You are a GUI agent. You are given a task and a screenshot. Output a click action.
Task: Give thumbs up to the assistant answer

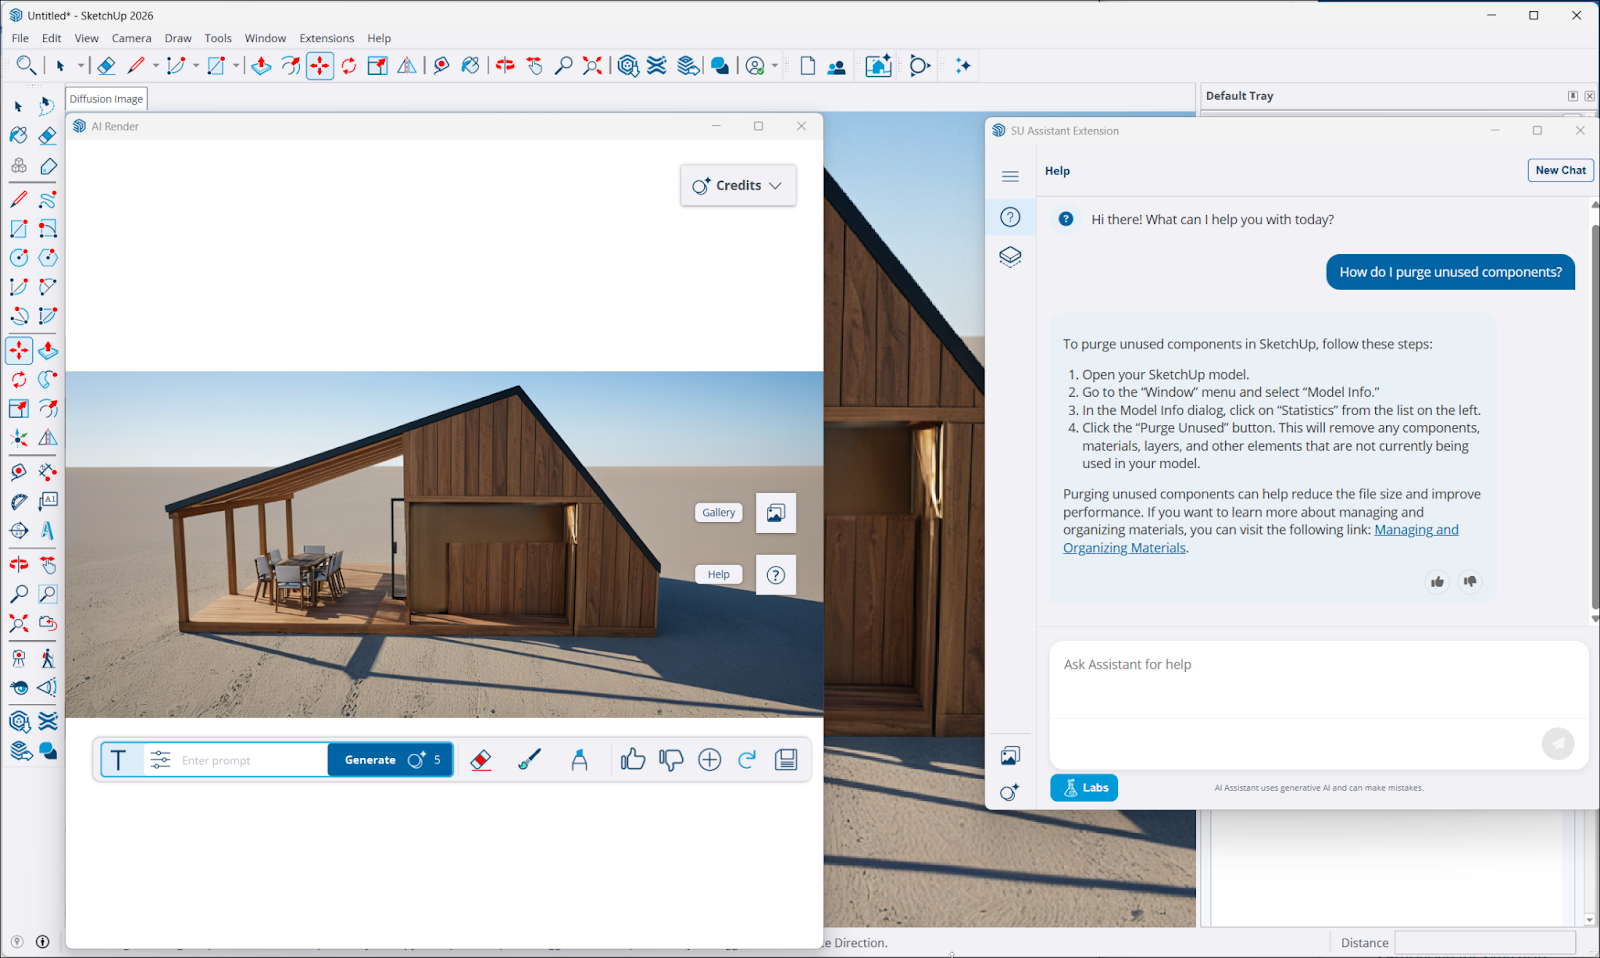(x=1437, y=581)
